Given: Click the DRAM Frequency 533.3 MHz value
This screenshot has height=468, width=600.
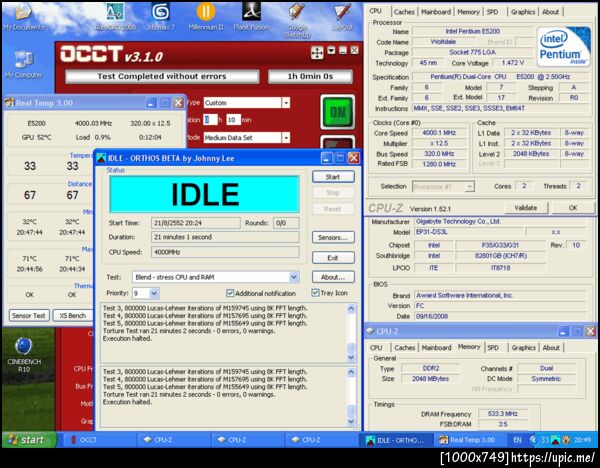Looking at the screenshot, I should point(503,414).
